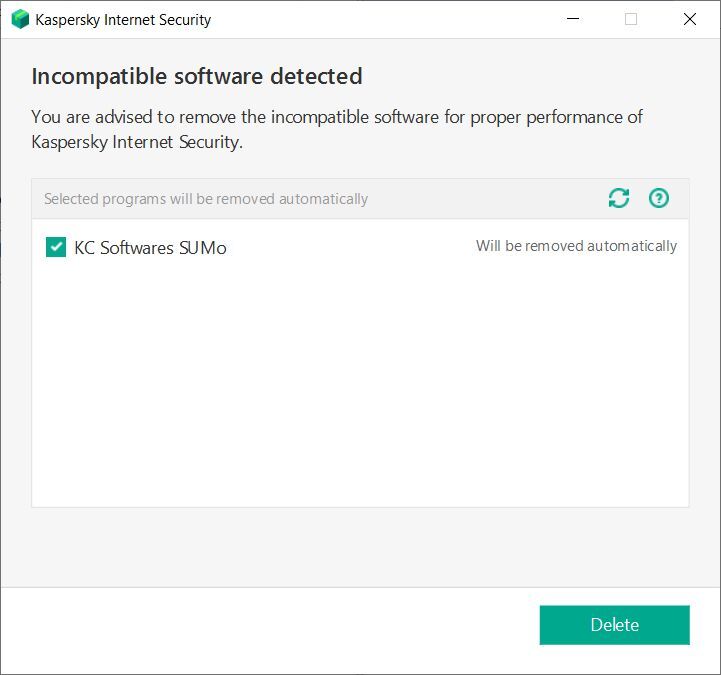Click the 'Will be removed automatically' status text
The height and width of the screenshot is (675, 721).
click(576, 246)
